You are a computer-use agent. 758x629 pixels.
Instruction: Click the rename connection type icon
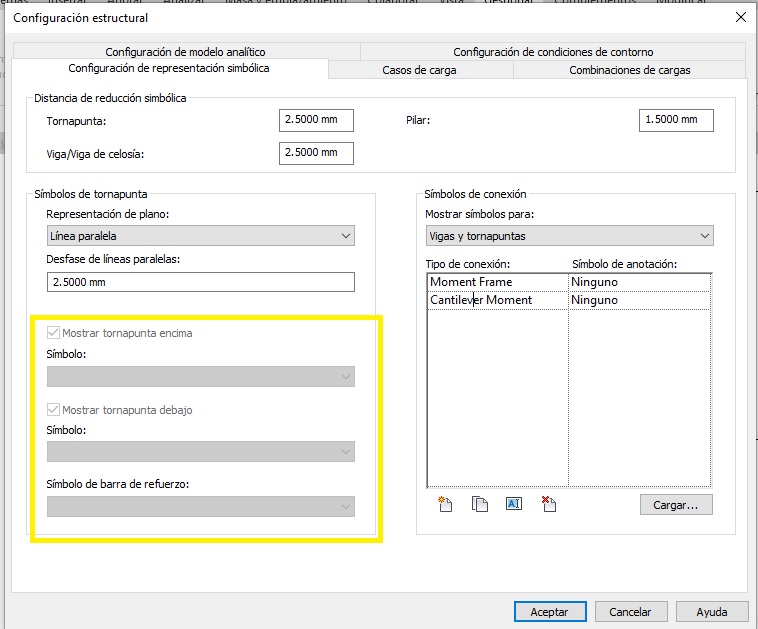(514, 505)
